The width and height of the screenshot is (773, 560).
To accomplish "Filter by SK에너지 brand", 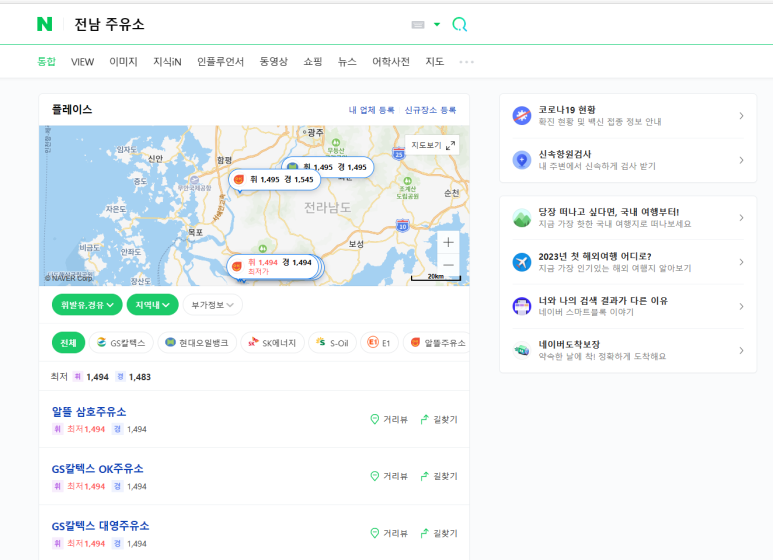I will [x=272, y=343].
